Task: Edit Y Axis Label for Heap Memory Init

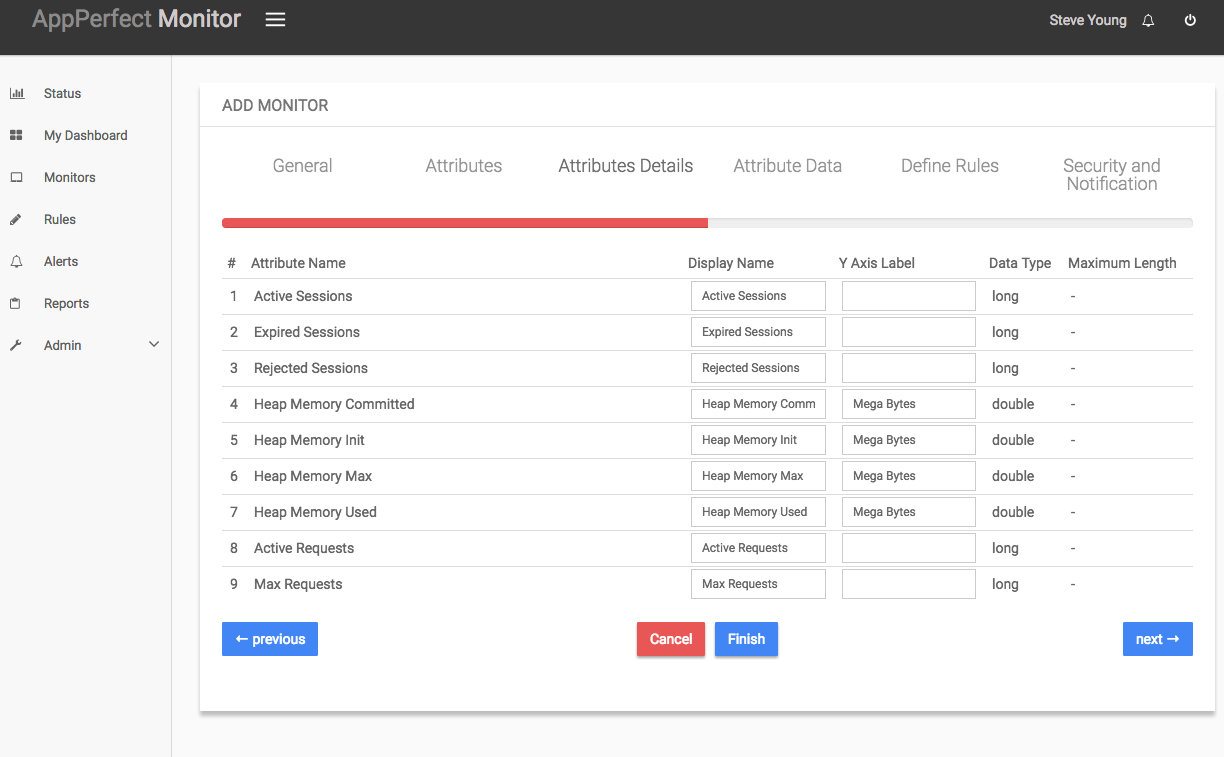Action: coord(909,440)
